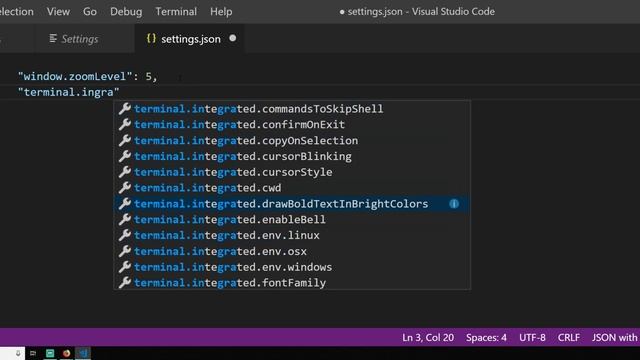
Task: Open the Terminal menu
Action: [x=176, y=11]
